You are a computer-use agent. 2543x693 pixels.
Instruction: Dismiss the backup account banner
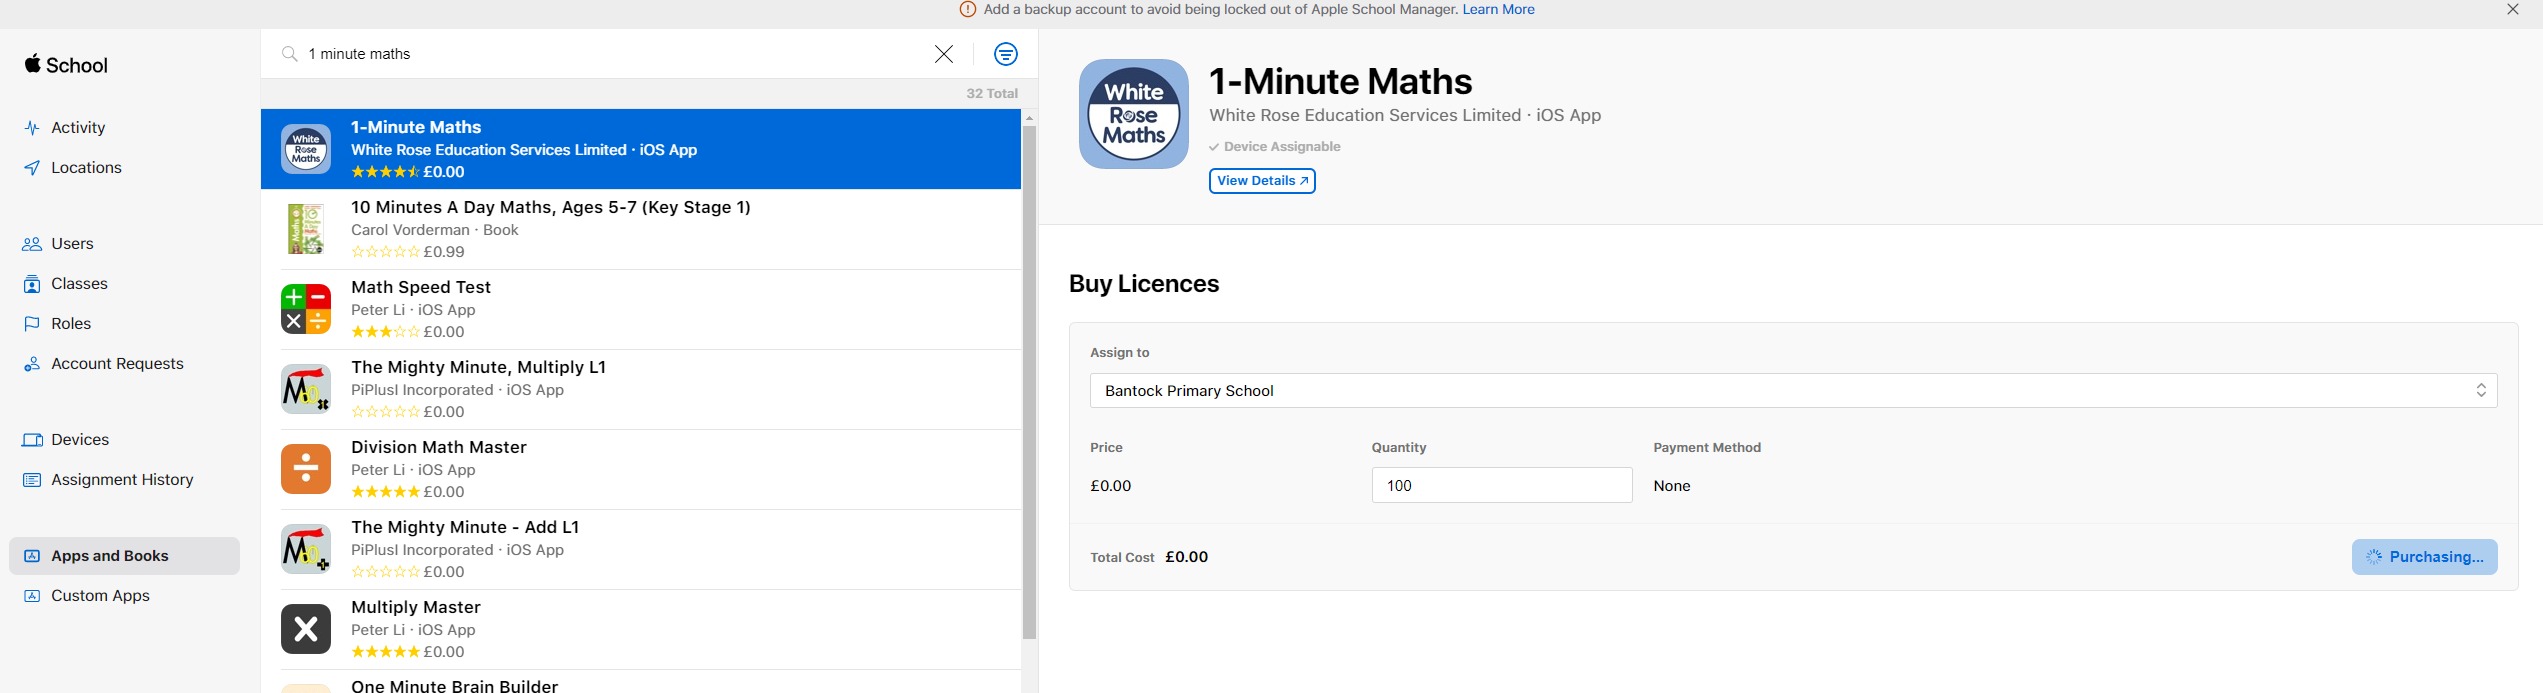pyautogui.click(x=2513, y=10)
